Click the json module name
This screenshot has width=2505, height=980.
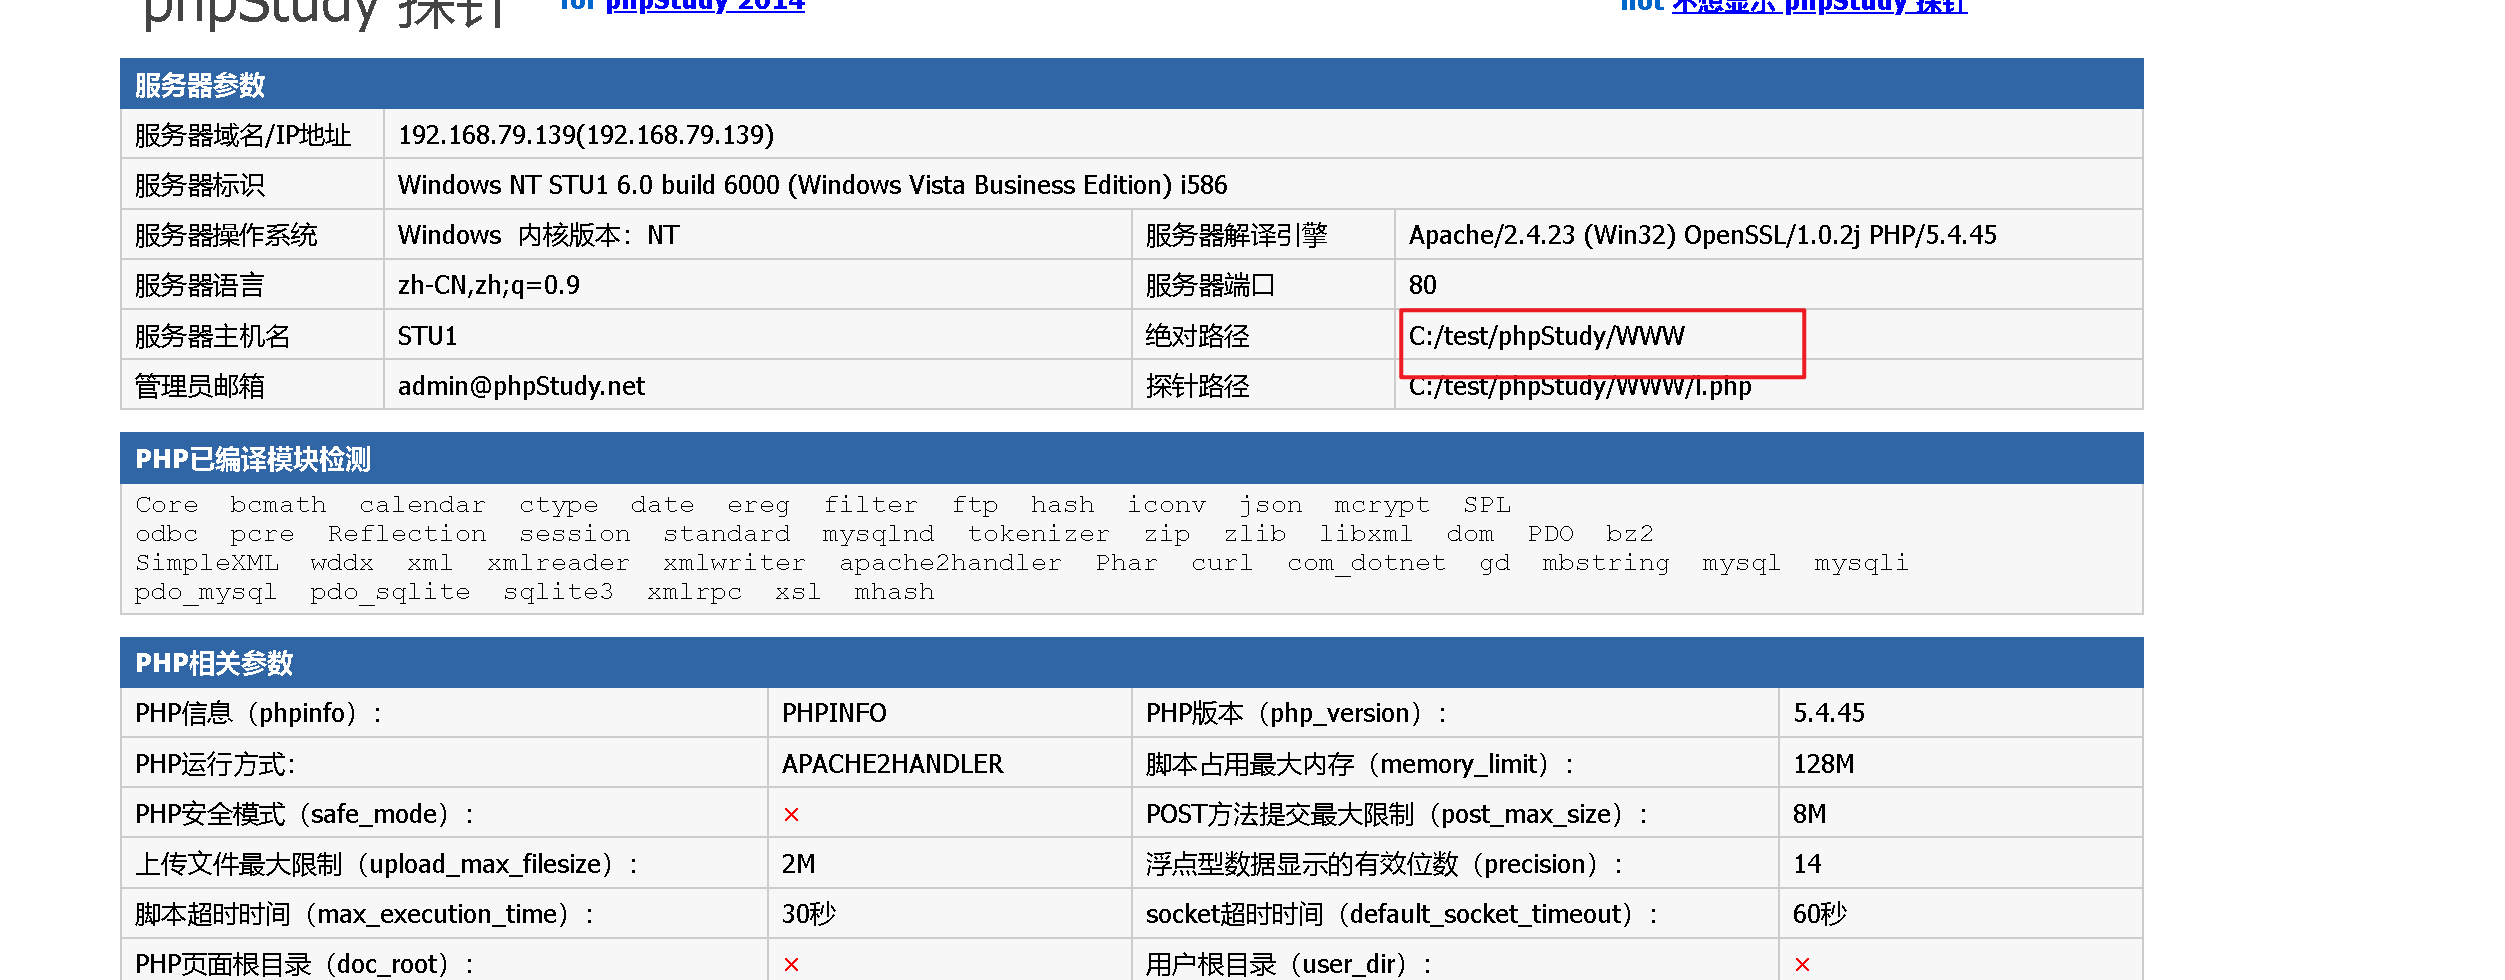1270,506
